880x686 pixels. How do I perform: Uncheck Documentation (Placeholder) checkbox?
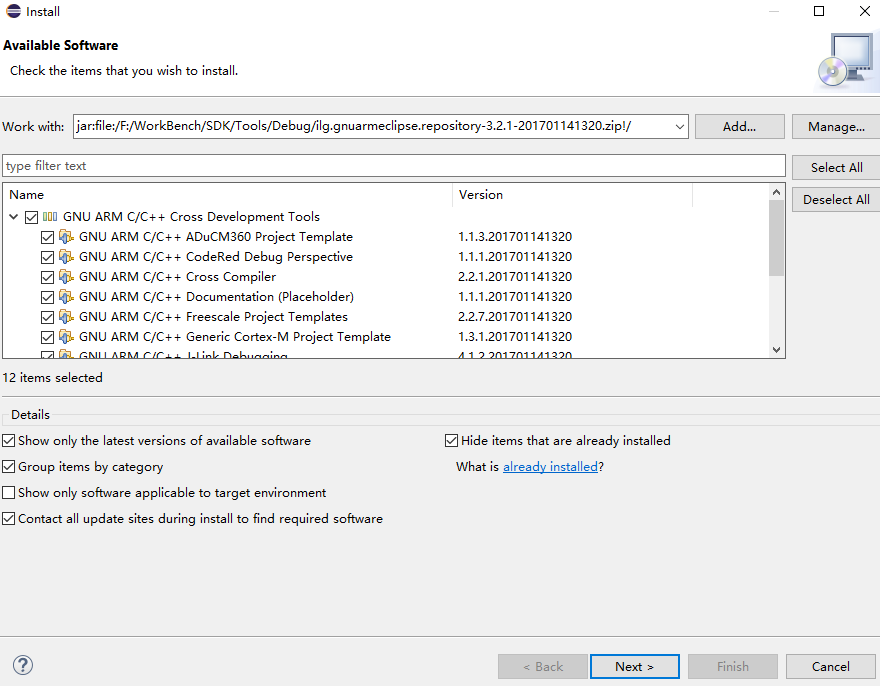pos(48,298)
